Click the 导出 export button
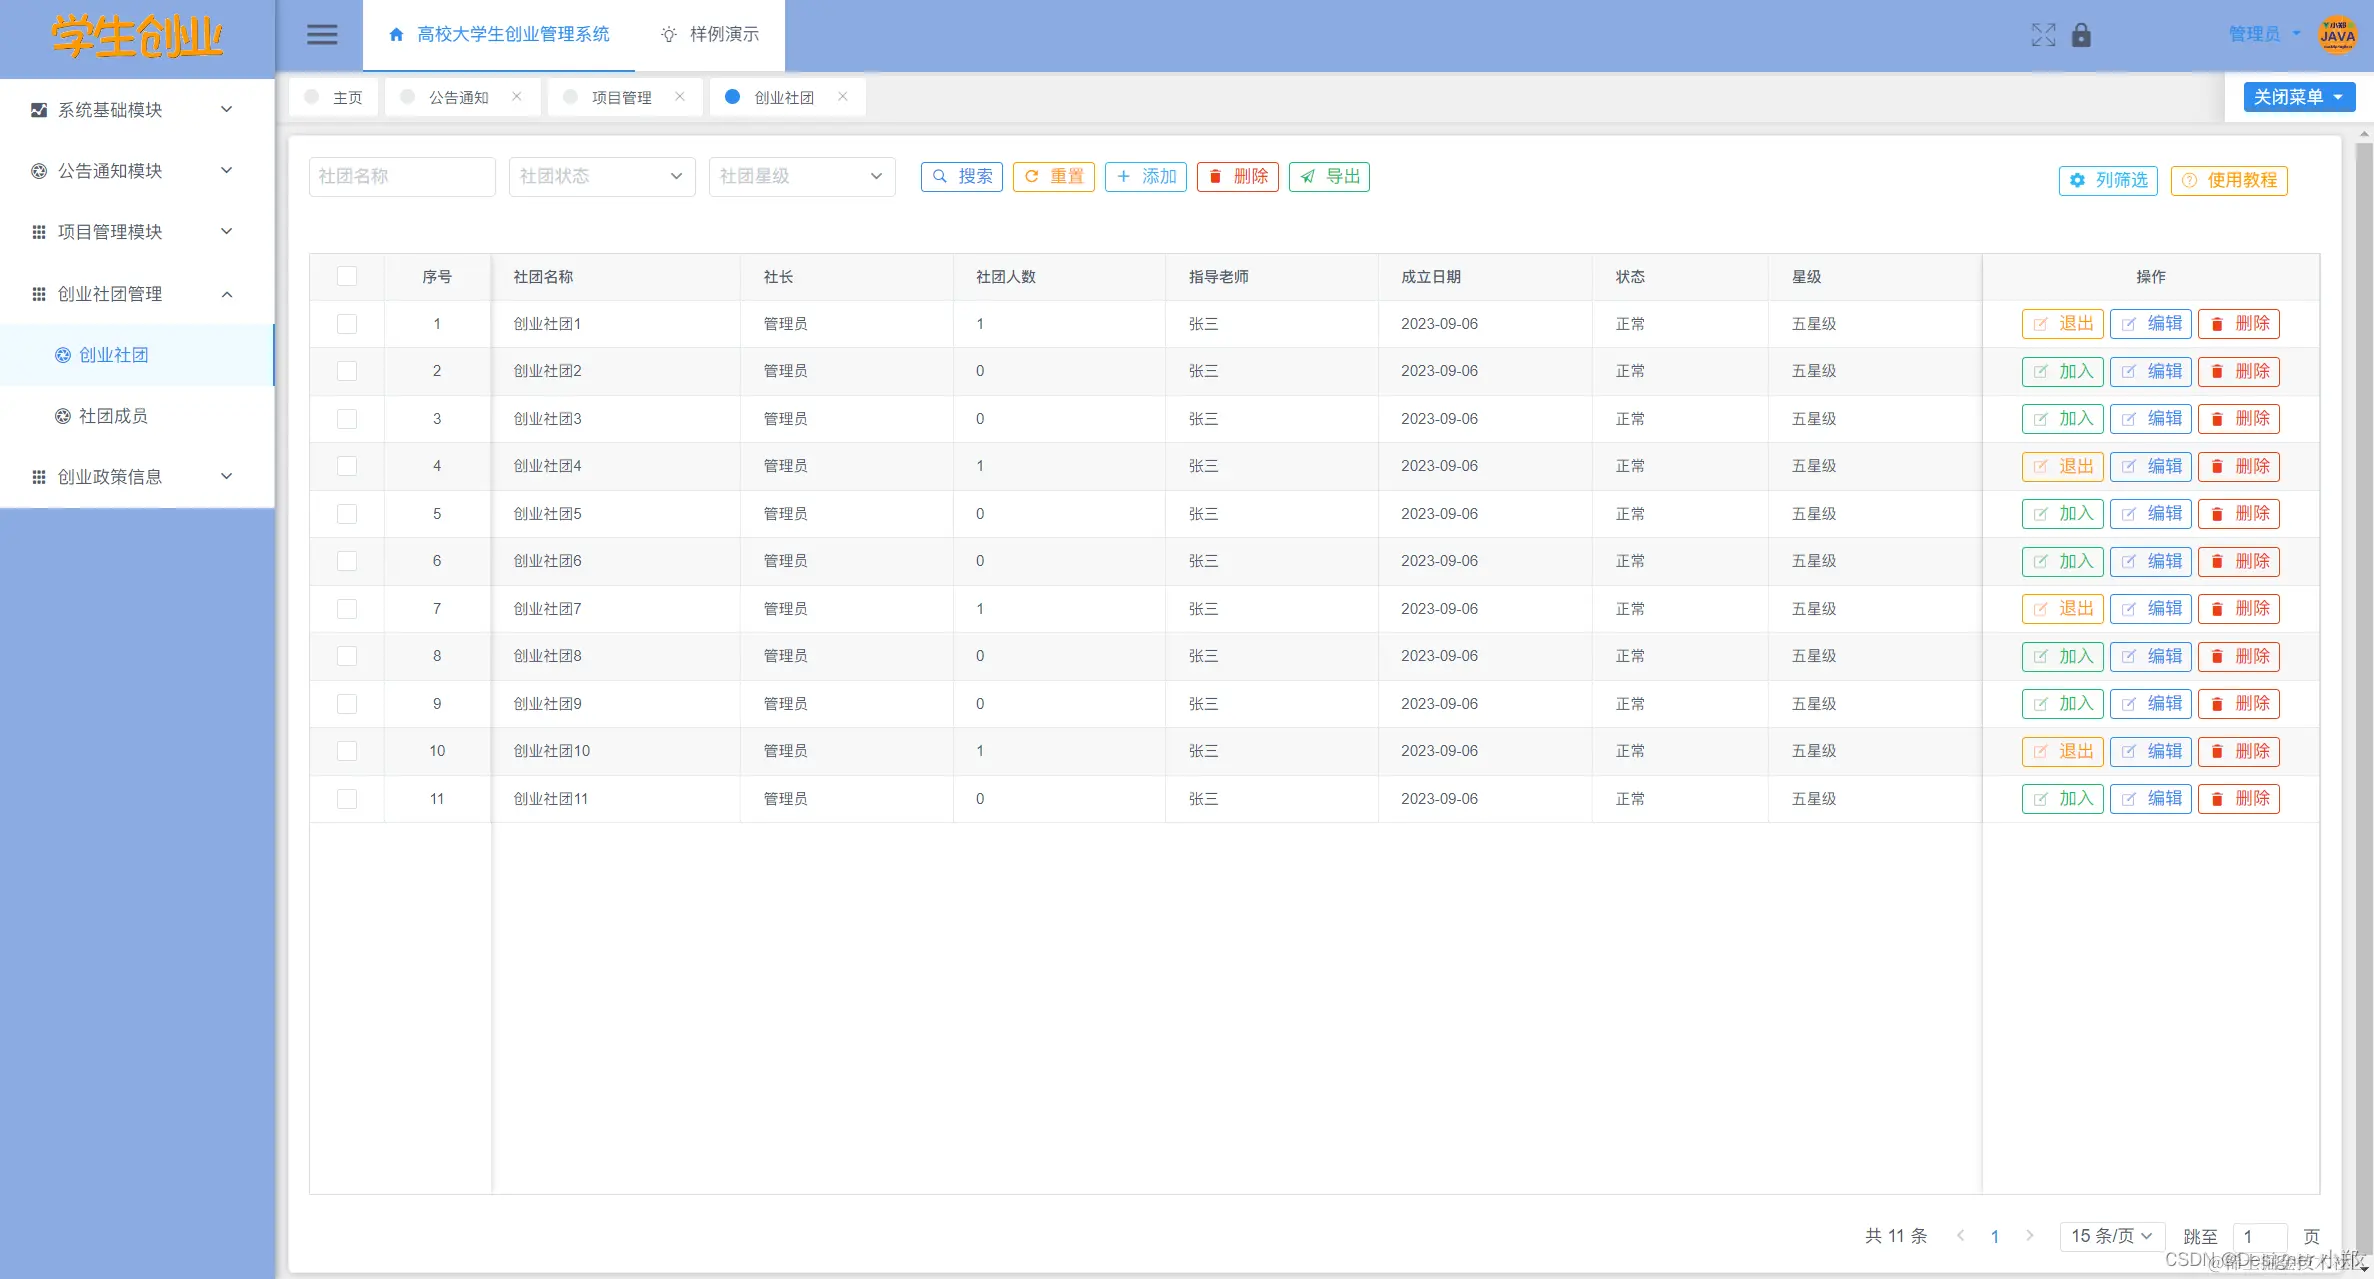2374x1279 pixels. [x=1329, y=177]
